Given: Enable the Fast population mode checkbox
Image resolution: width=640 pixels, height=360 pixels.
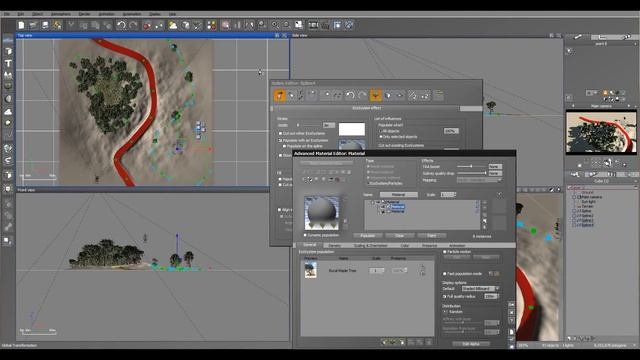Looking at the screenshot, I should [x=444, y=274].
